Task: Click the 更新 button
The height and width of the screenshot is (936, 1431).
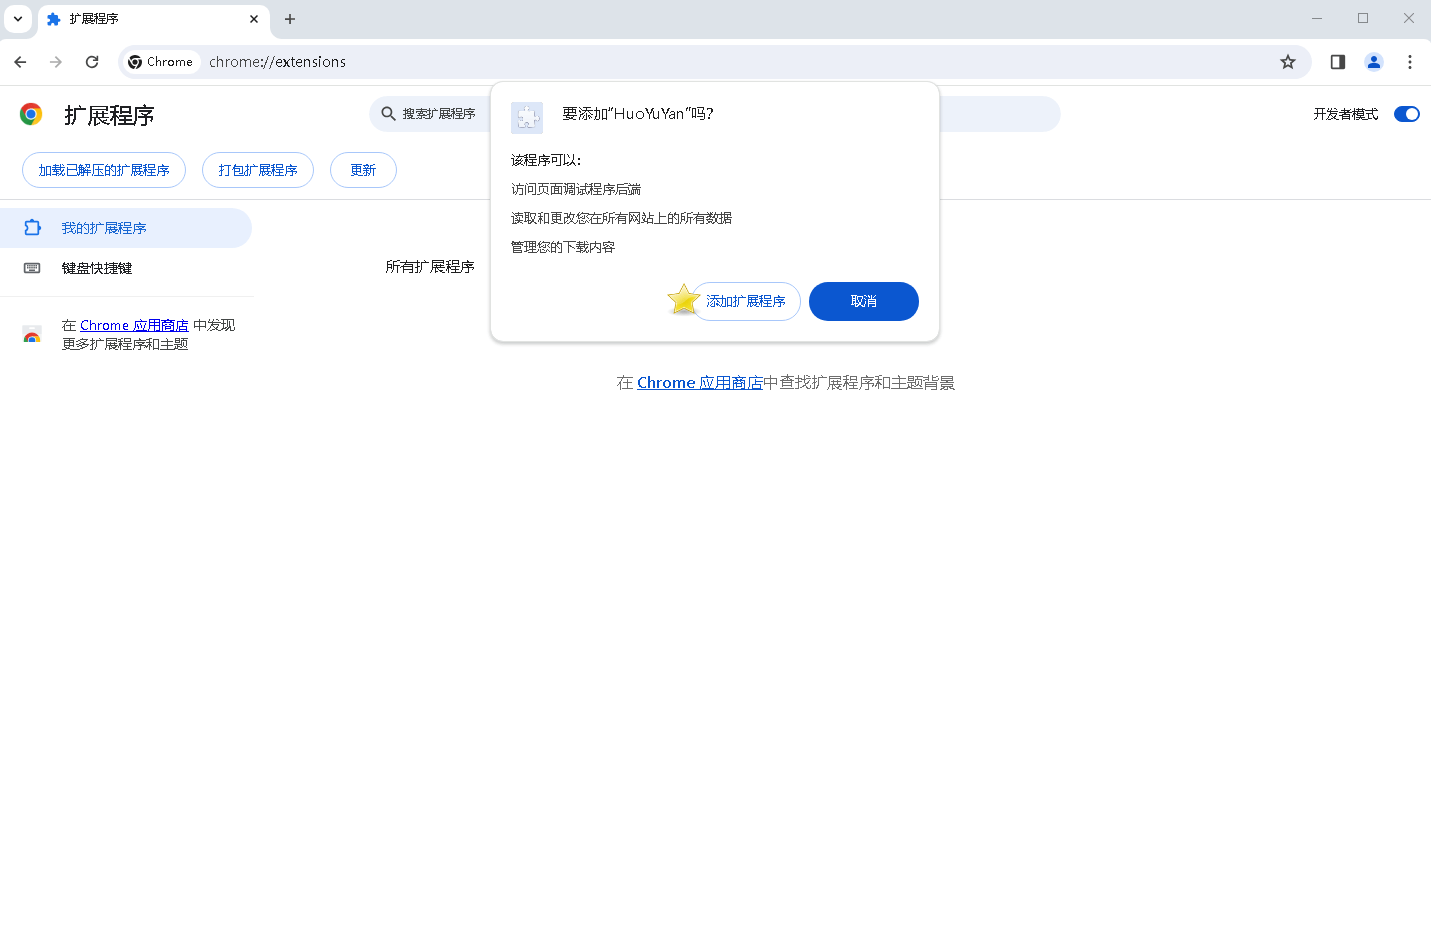Action: 363,170
